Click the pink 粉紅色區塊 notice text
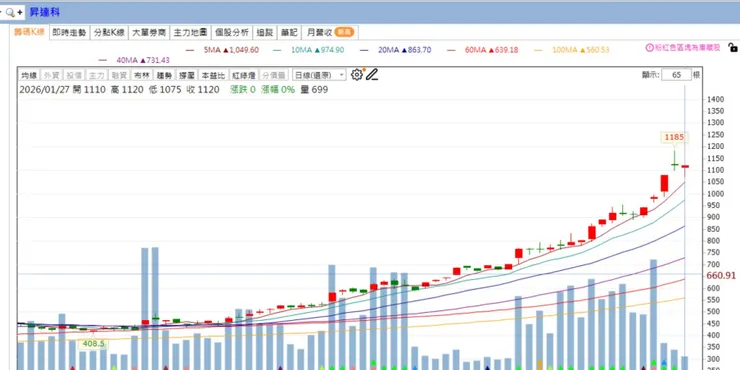 687,47
